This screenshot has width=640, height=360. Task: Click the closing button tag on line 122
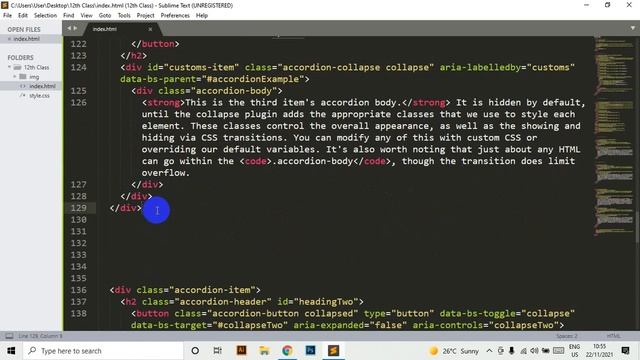(x=156, y=44)
